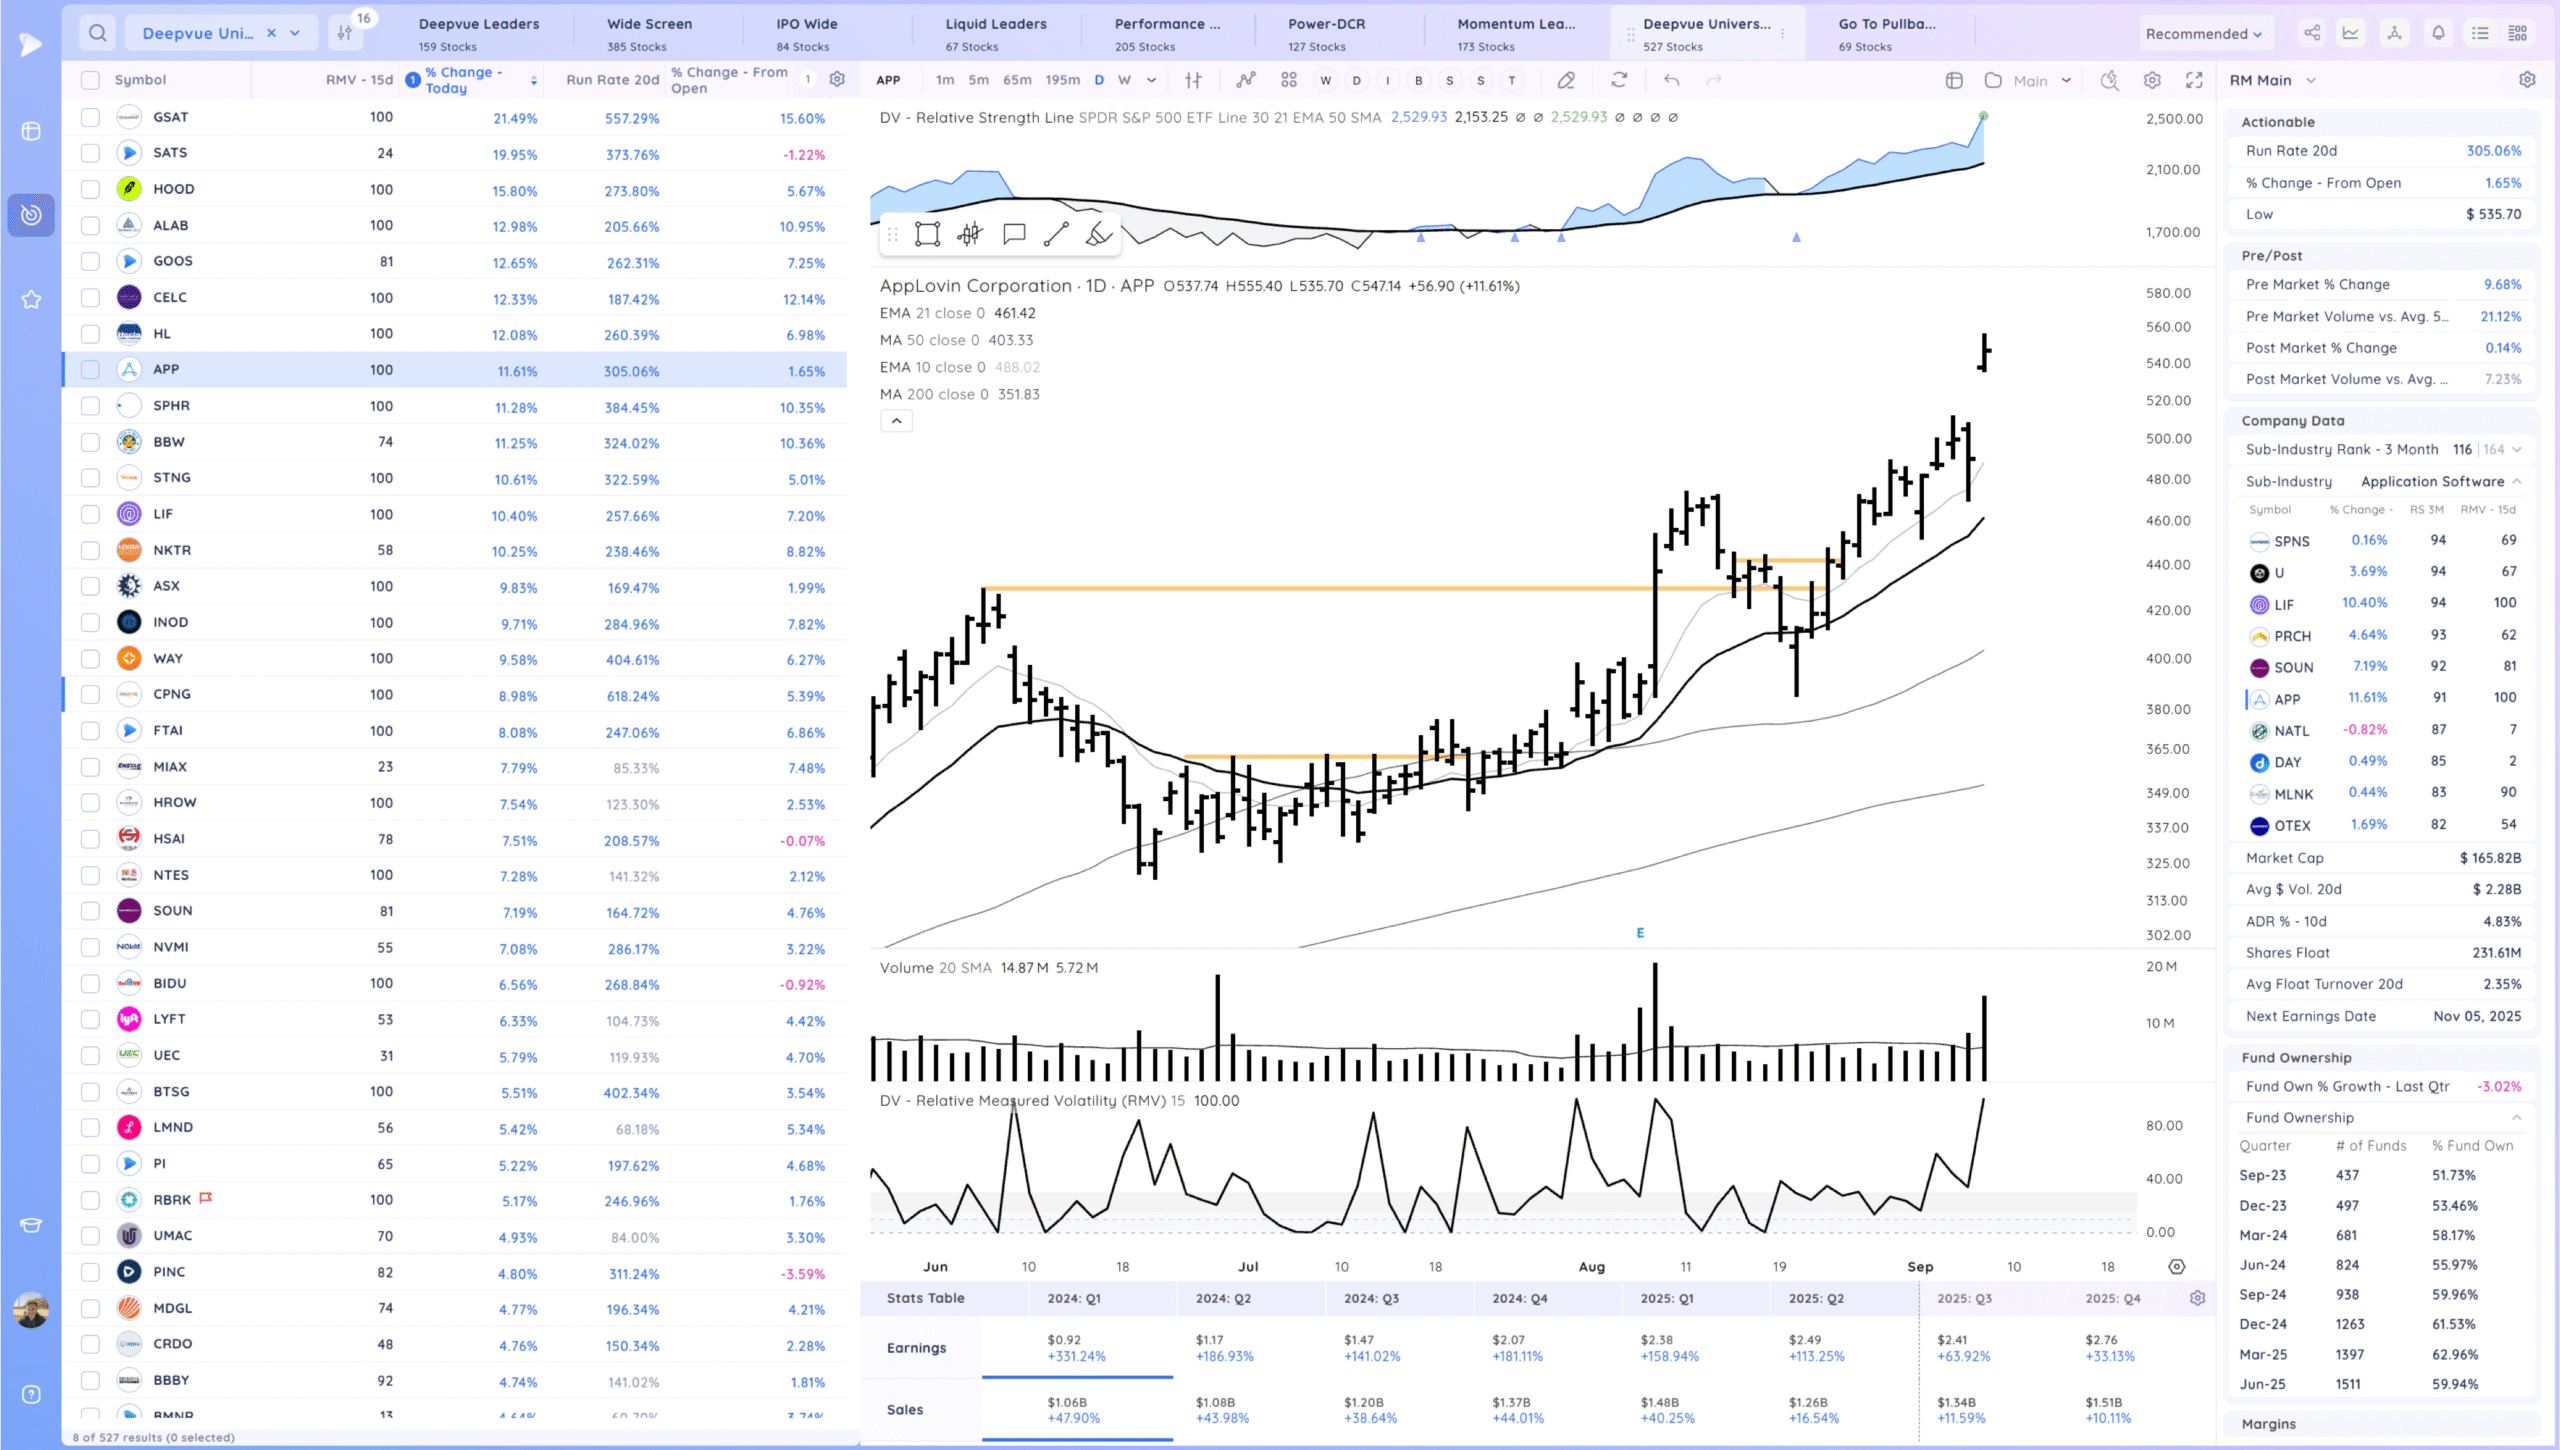2560x1450 pixels.
Task: Select the LIF row in sub-industry table
Action: (2384, 604)
